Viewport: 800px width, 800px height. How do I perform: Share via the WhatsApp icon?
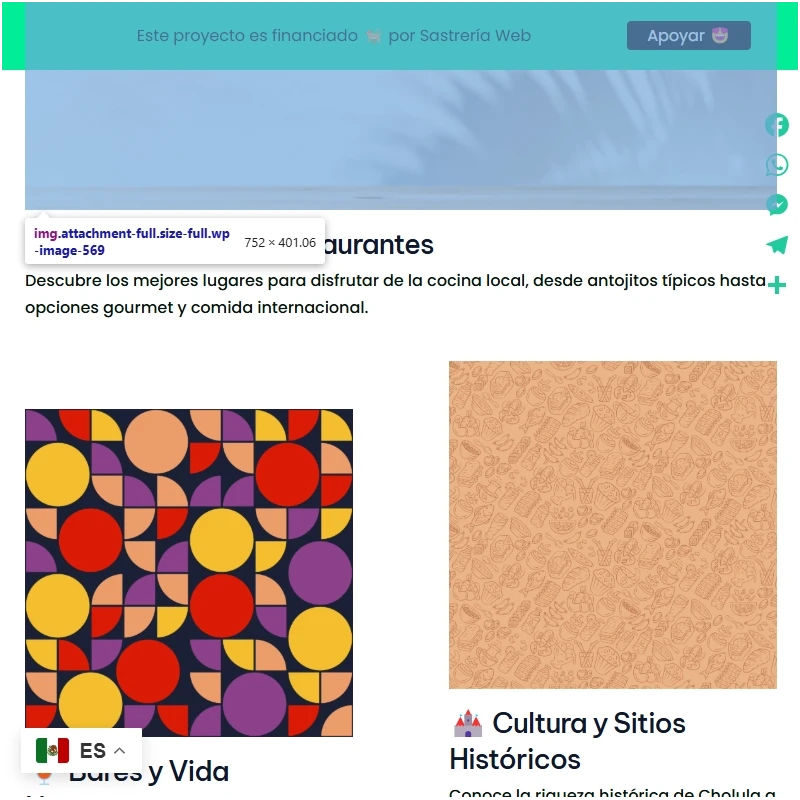(777, 165)
